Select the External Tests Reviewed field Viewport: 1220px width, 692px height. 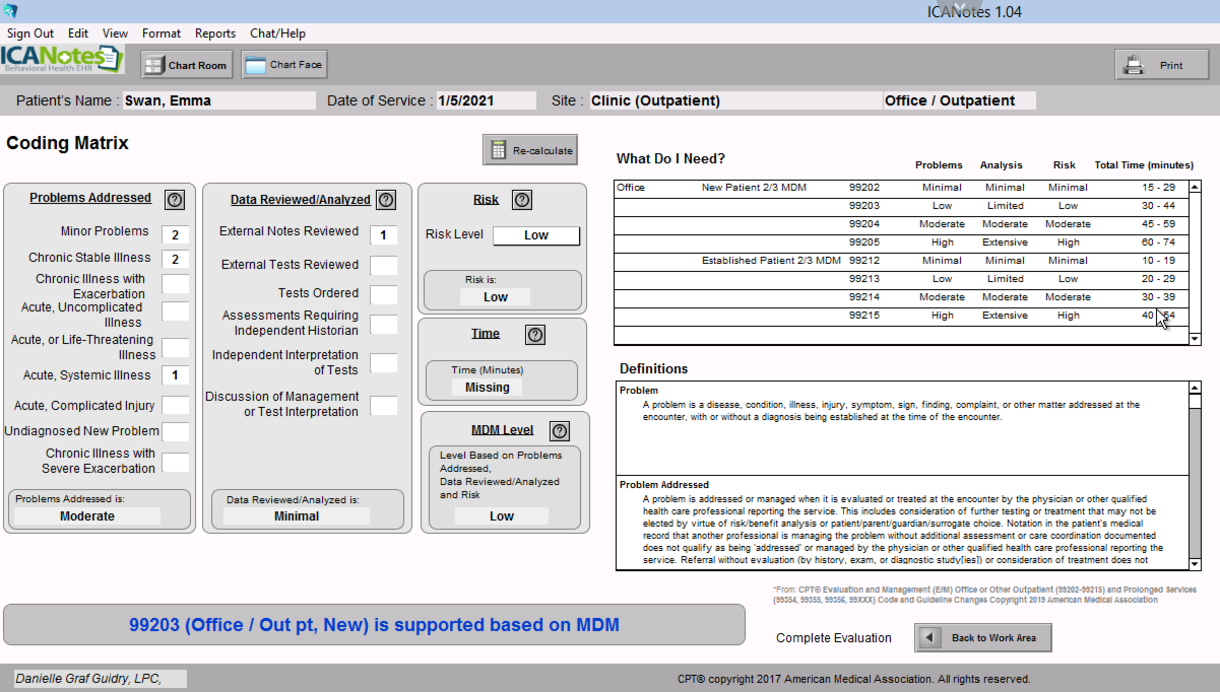tap(383, 265)
